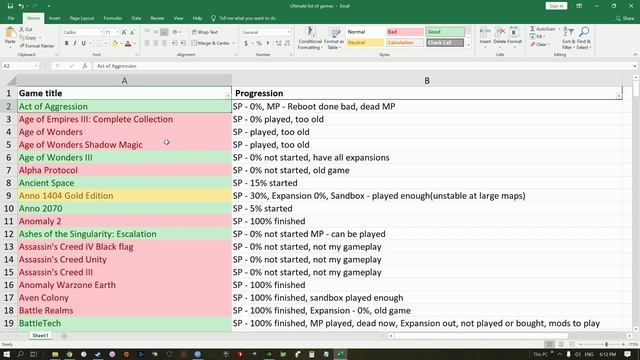Increase font size with larger A icon
The width and height of the screenshot is (640, 360).
[124, 32]
